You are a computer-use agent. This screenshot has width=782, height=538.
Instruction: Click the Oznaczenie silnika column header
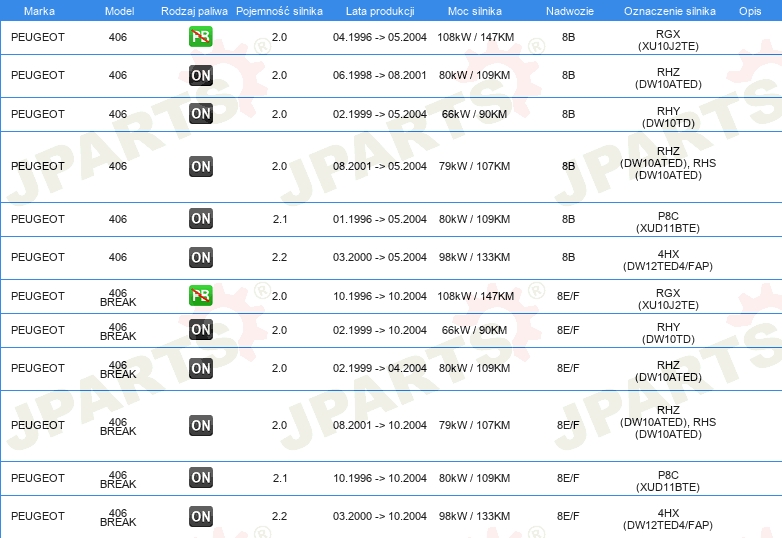click(x=670, y=11)
